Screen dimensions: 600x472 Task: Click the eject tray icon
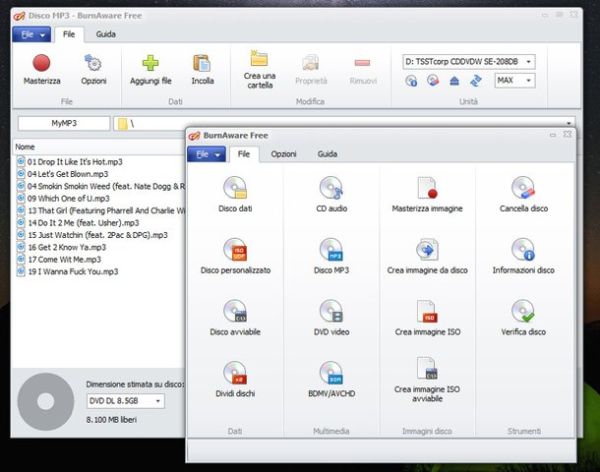tap(454, 81)
